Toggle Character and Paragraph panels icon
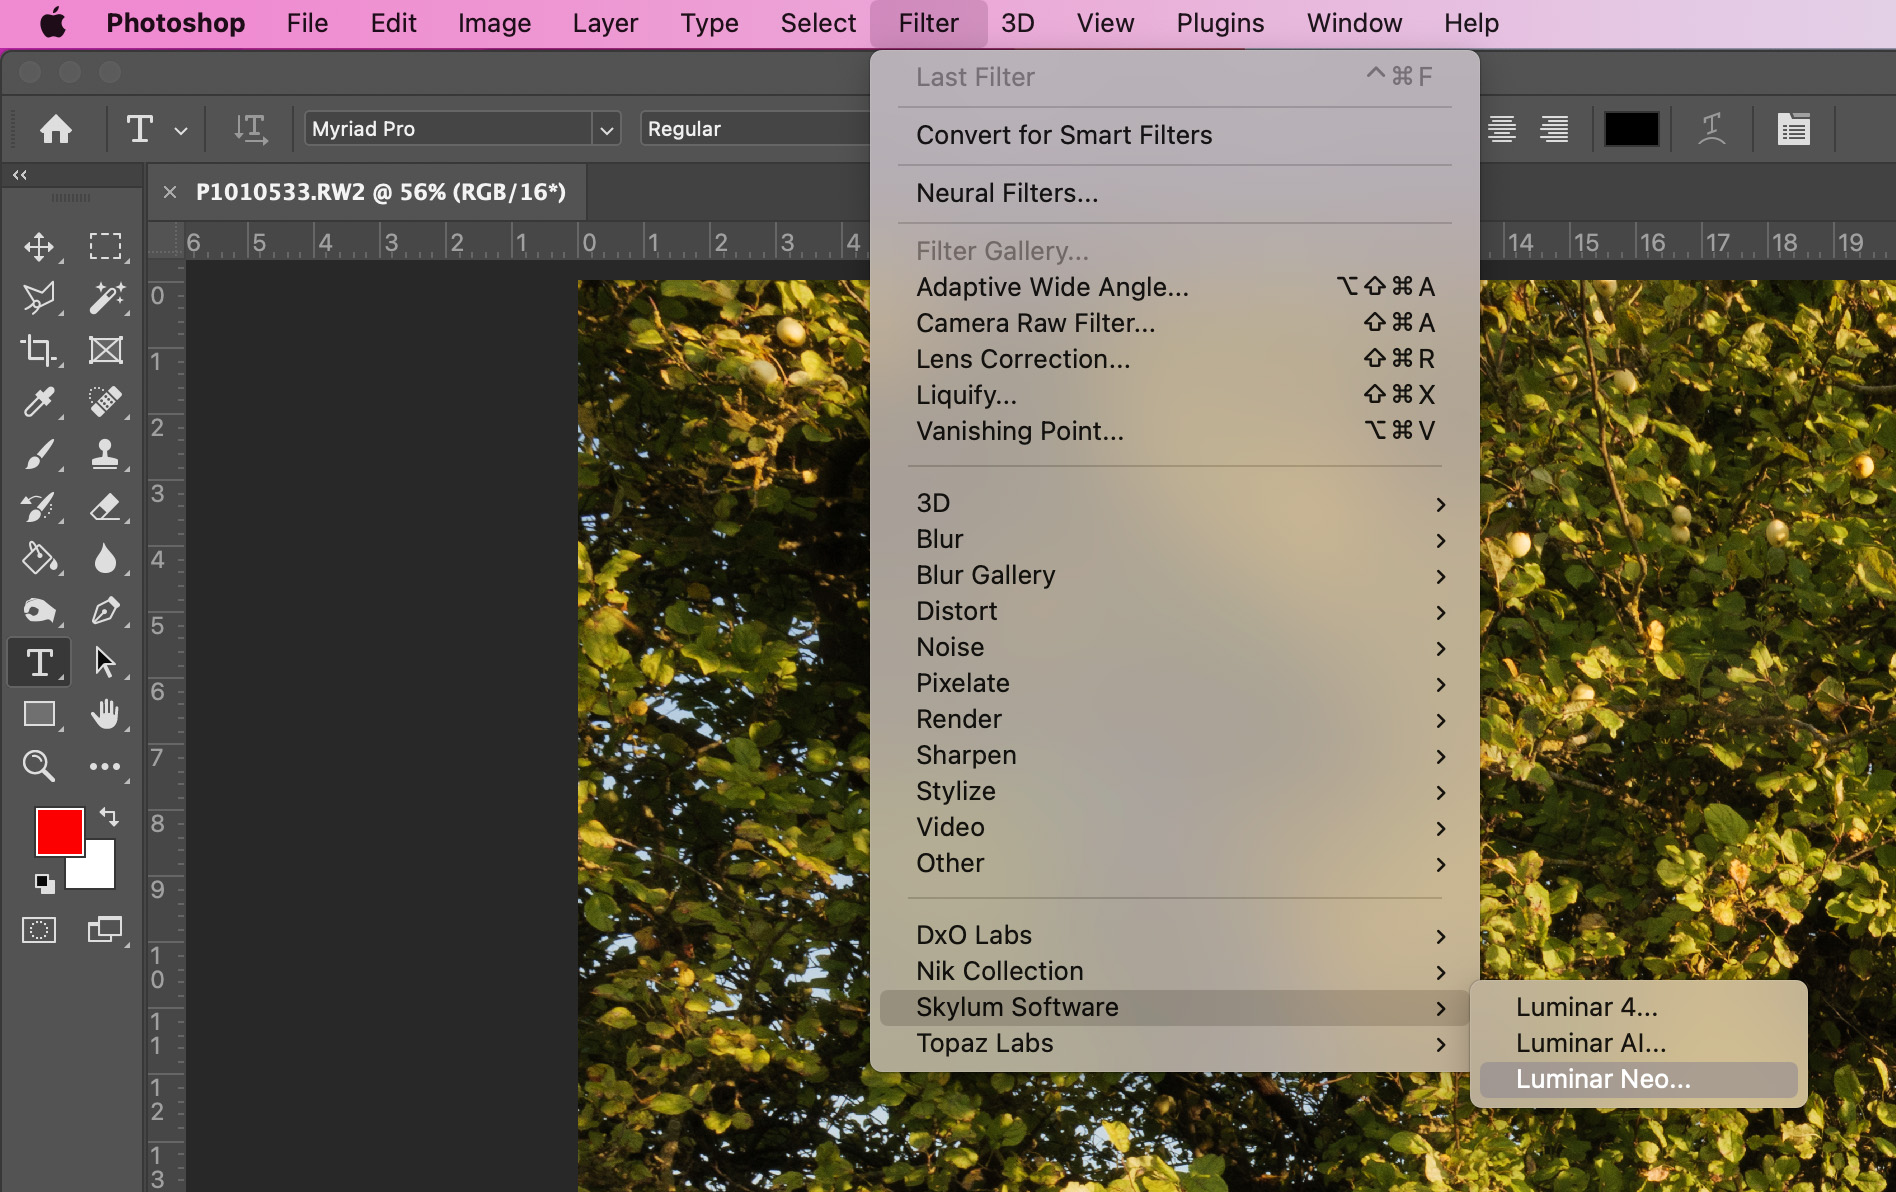Image resolution: width=1896 pixels, height=1192 pixels. pos(1794,129)
